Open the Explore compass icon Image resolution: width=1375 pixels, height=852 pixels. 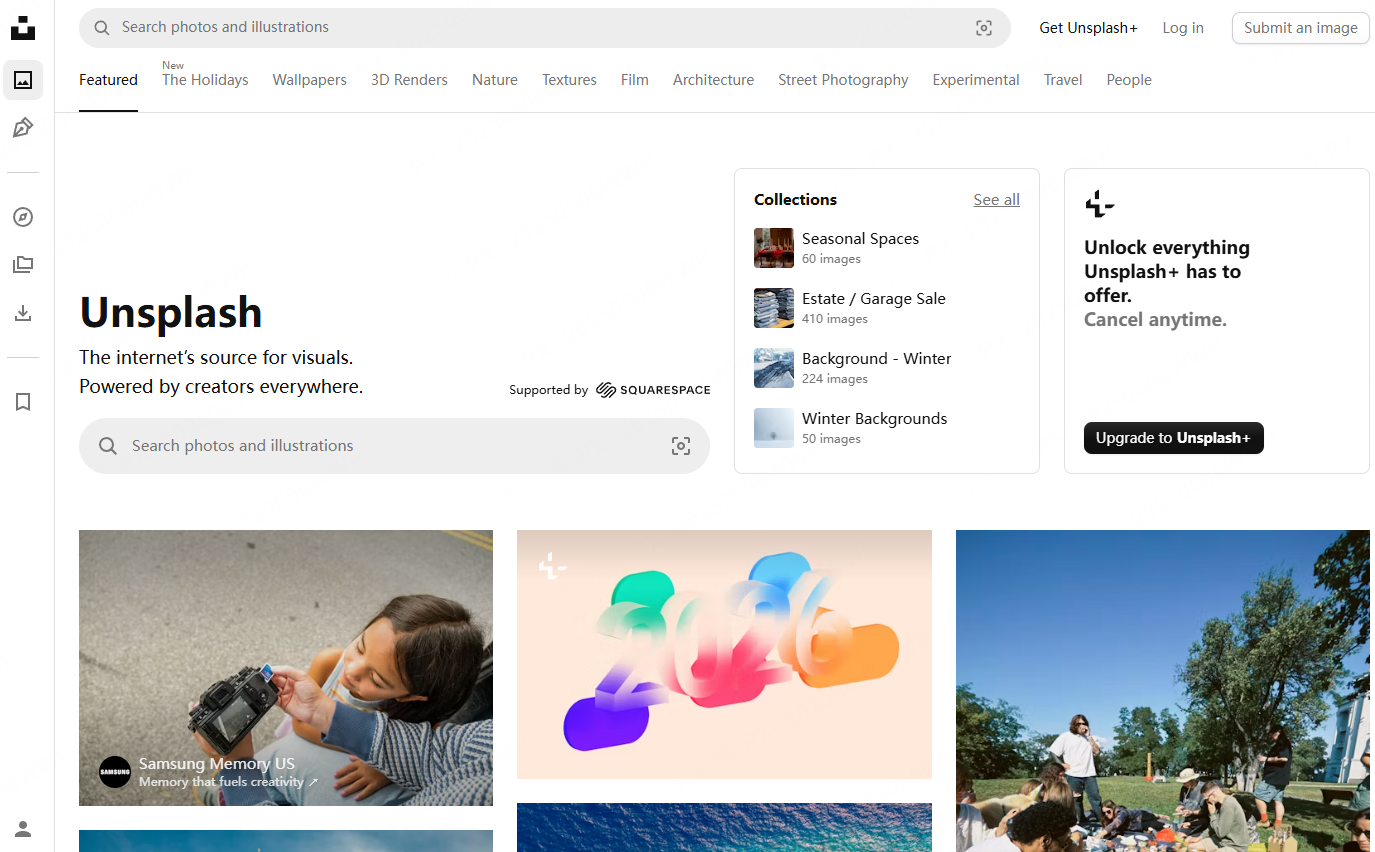(x=23, y=217)
